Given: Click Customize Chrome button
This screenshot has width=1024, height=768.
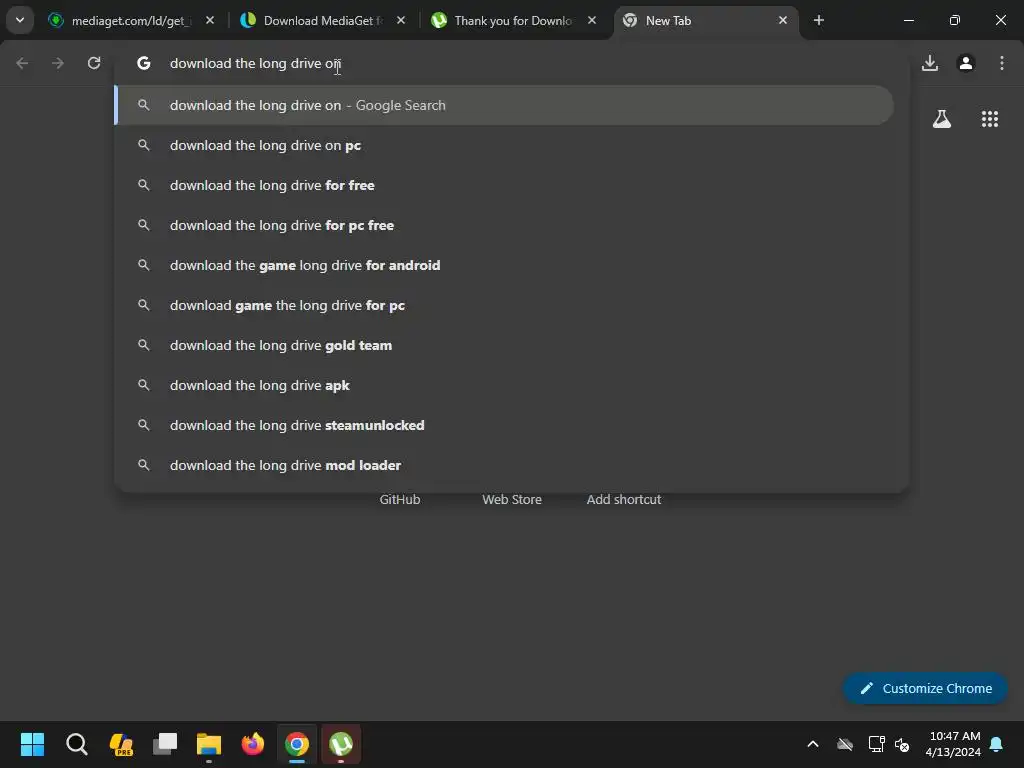Looking at the screenshot, I should pyautogui.click(x=925, y=688).
